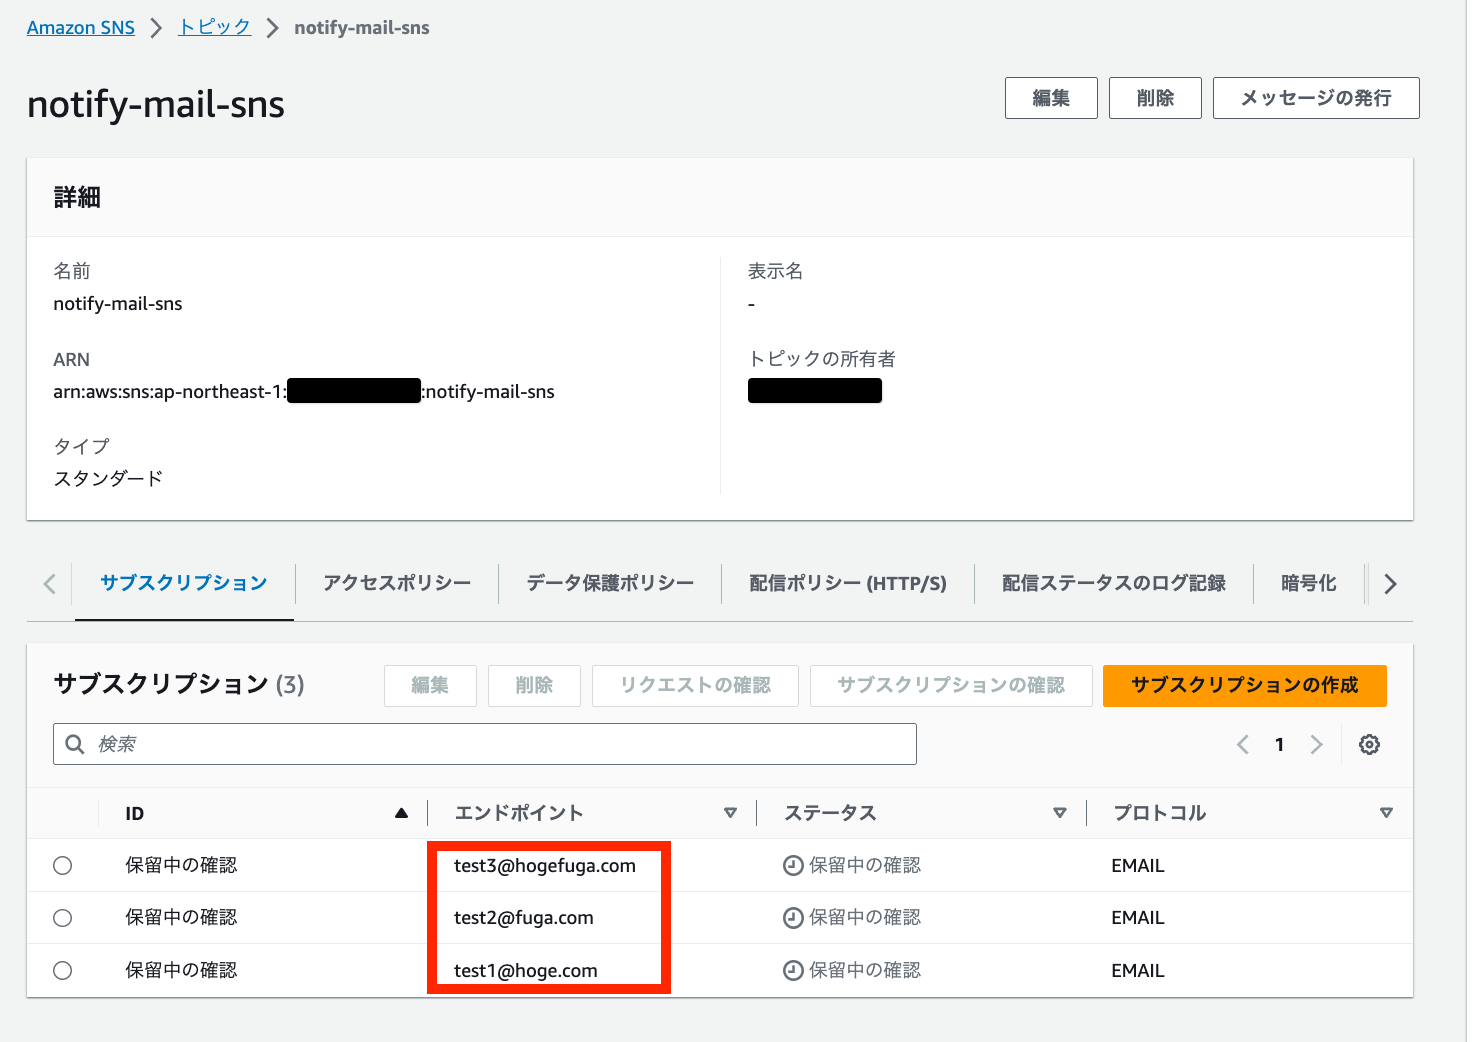Click the pending clock icon for test1@hoge.com
The height and width of the screenshot is (1042, 1474).
[792, 969]
